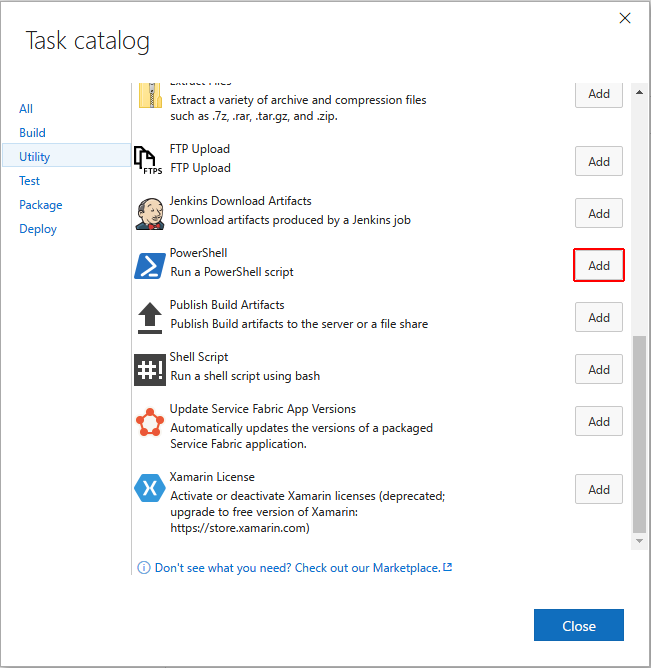Click the Shell Script task icon
The image size is (651, 668).
click(x=149, y=369)
